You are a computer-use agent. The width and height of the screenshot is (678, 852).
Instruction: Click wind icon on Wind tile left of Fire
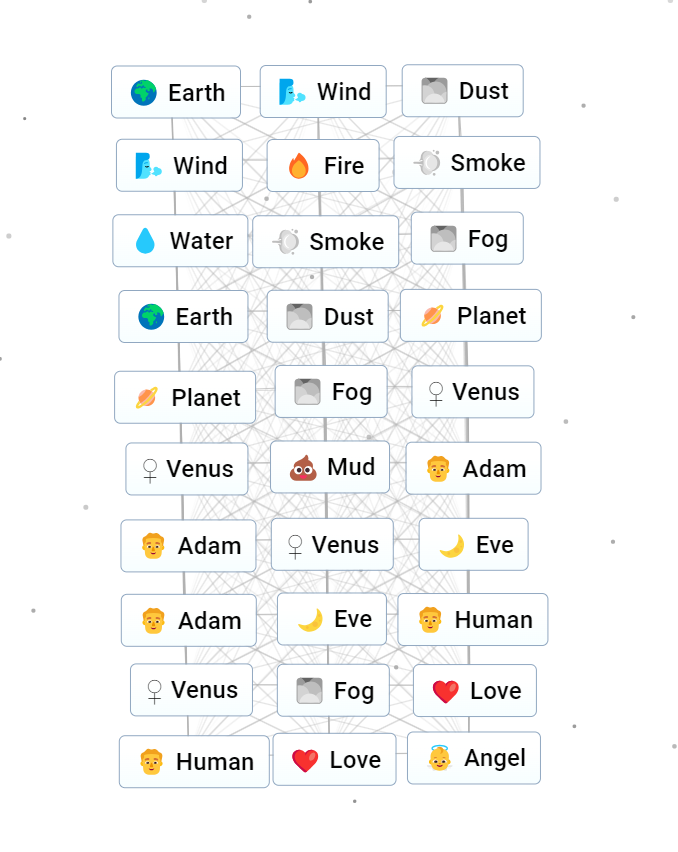149,166
